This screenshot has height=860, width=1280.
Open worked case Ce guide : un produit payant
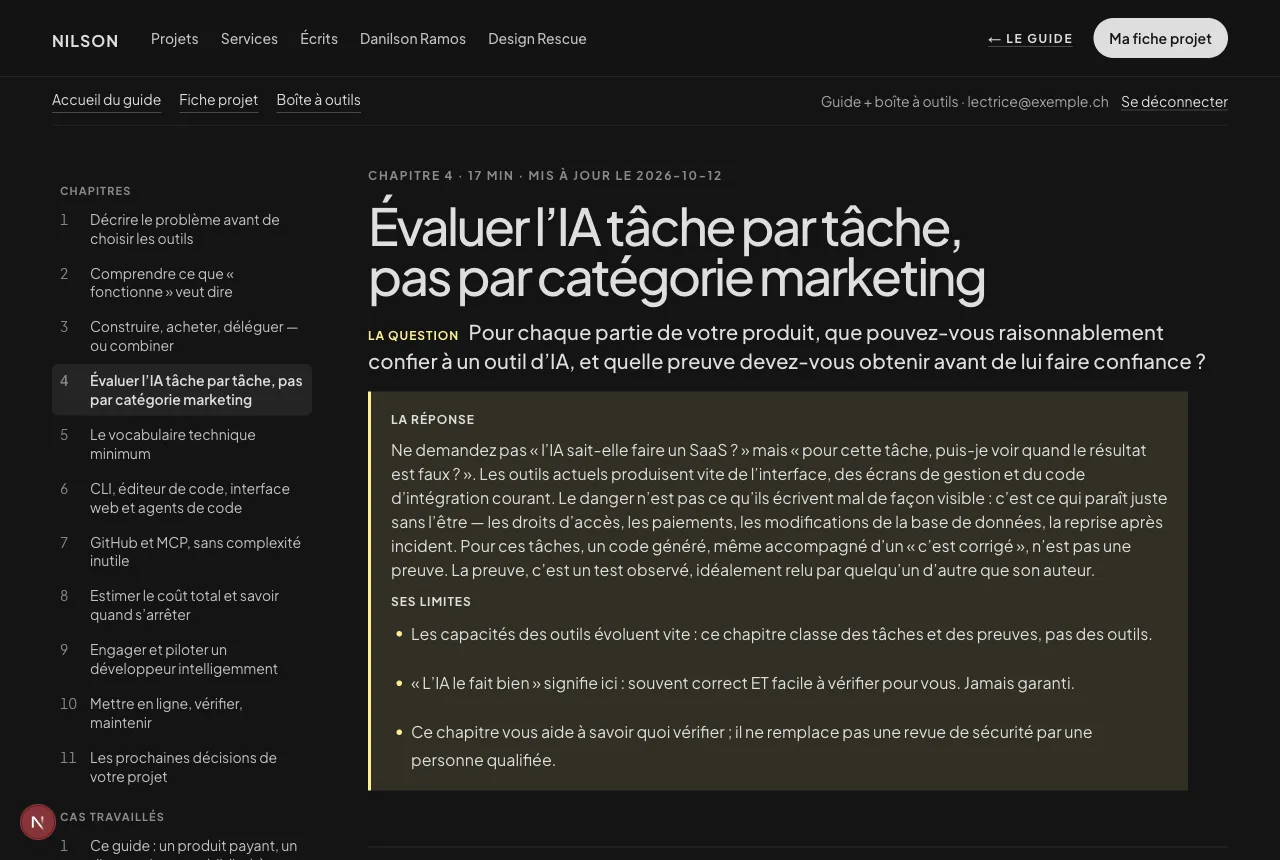coord(182,847)
